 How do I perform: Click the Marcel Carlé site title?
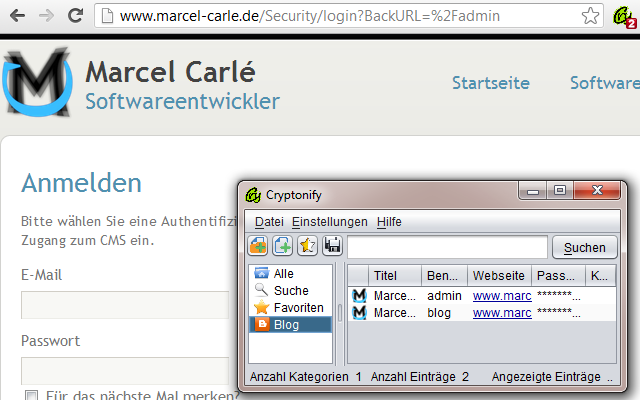(x=170, y=72)
